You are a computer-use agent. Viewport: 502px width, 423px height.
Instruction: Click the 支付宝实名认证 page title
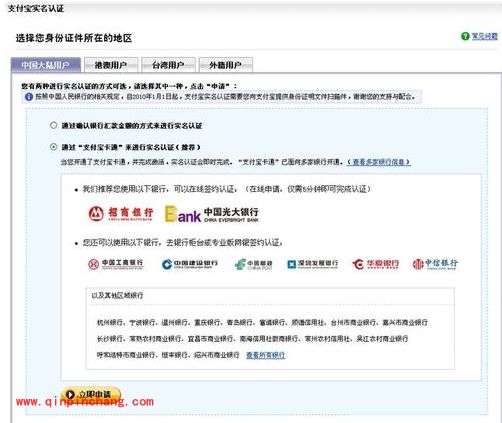36,8
